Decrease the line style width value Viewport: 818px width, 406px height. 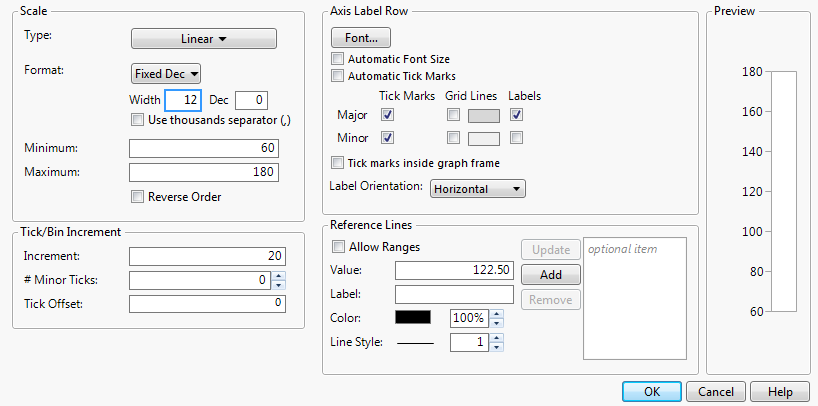pyautogui.click(x=497, y=348)
